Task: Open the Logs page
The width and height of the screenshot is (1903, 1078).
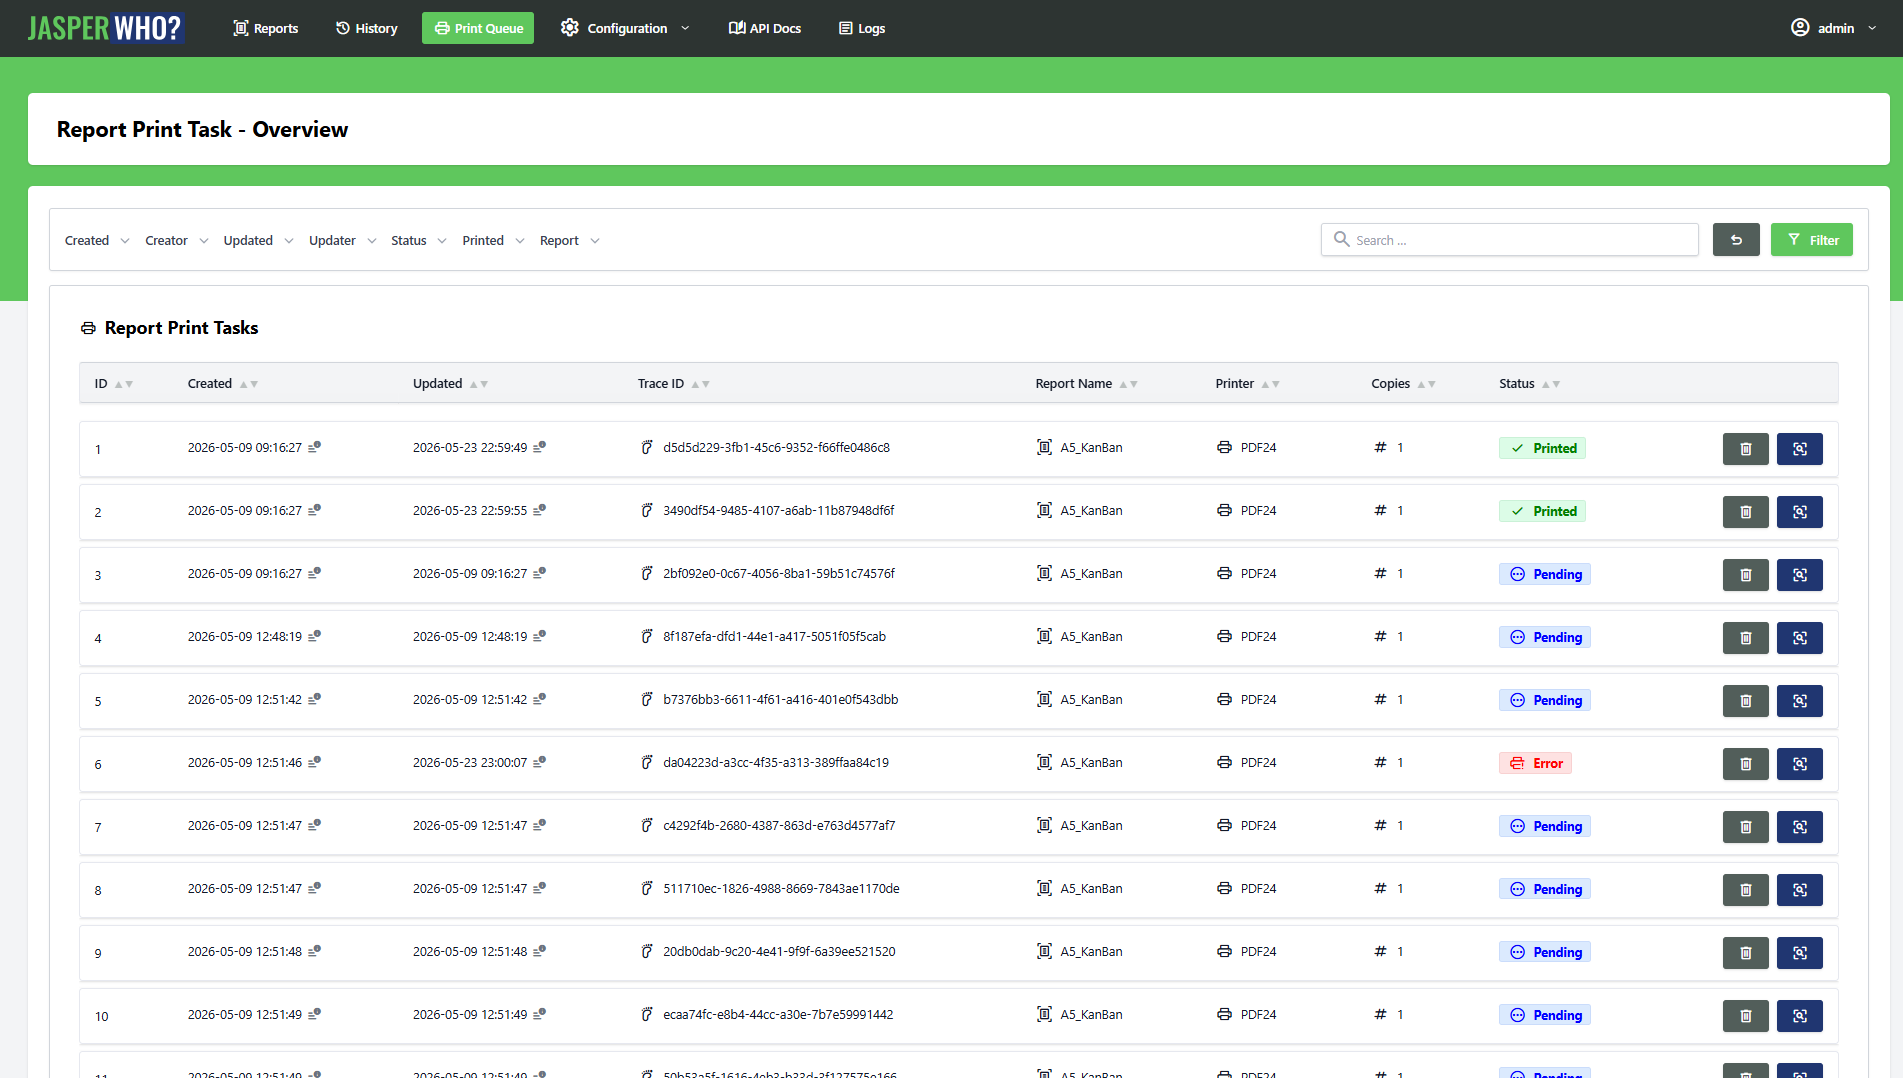Action: pyautogui.click(x=861, y=28)
